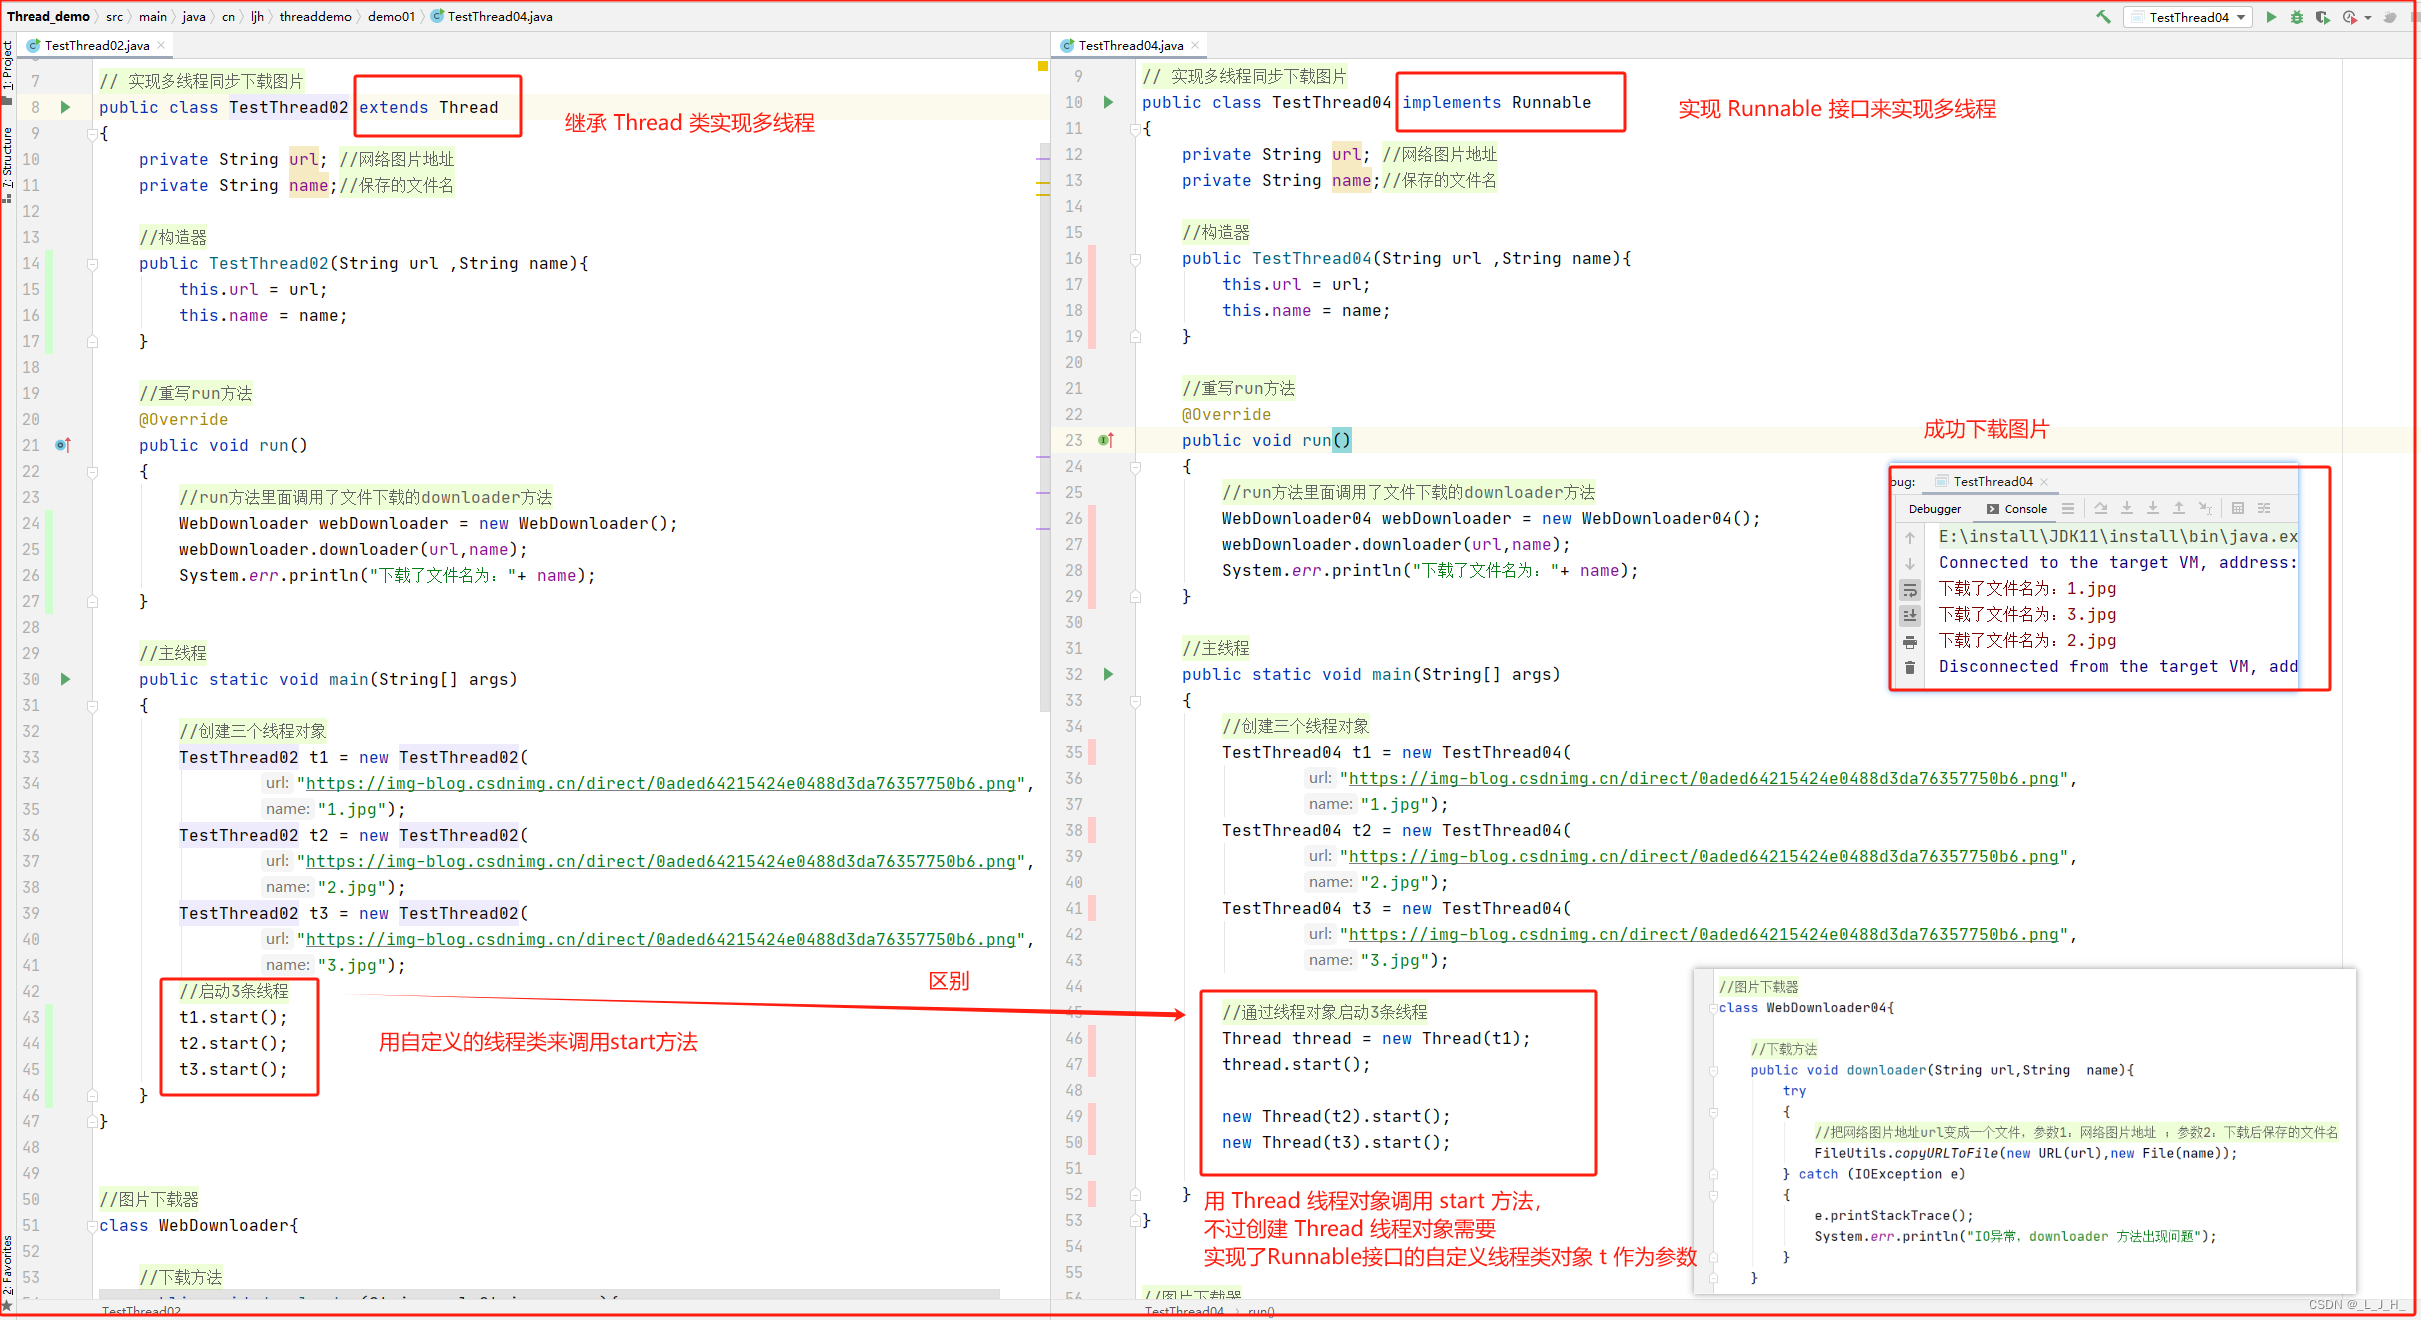Collapse TestThread04 run method fold marker
Viewport: 2421px width, 1320px height.
(1135, 467)
